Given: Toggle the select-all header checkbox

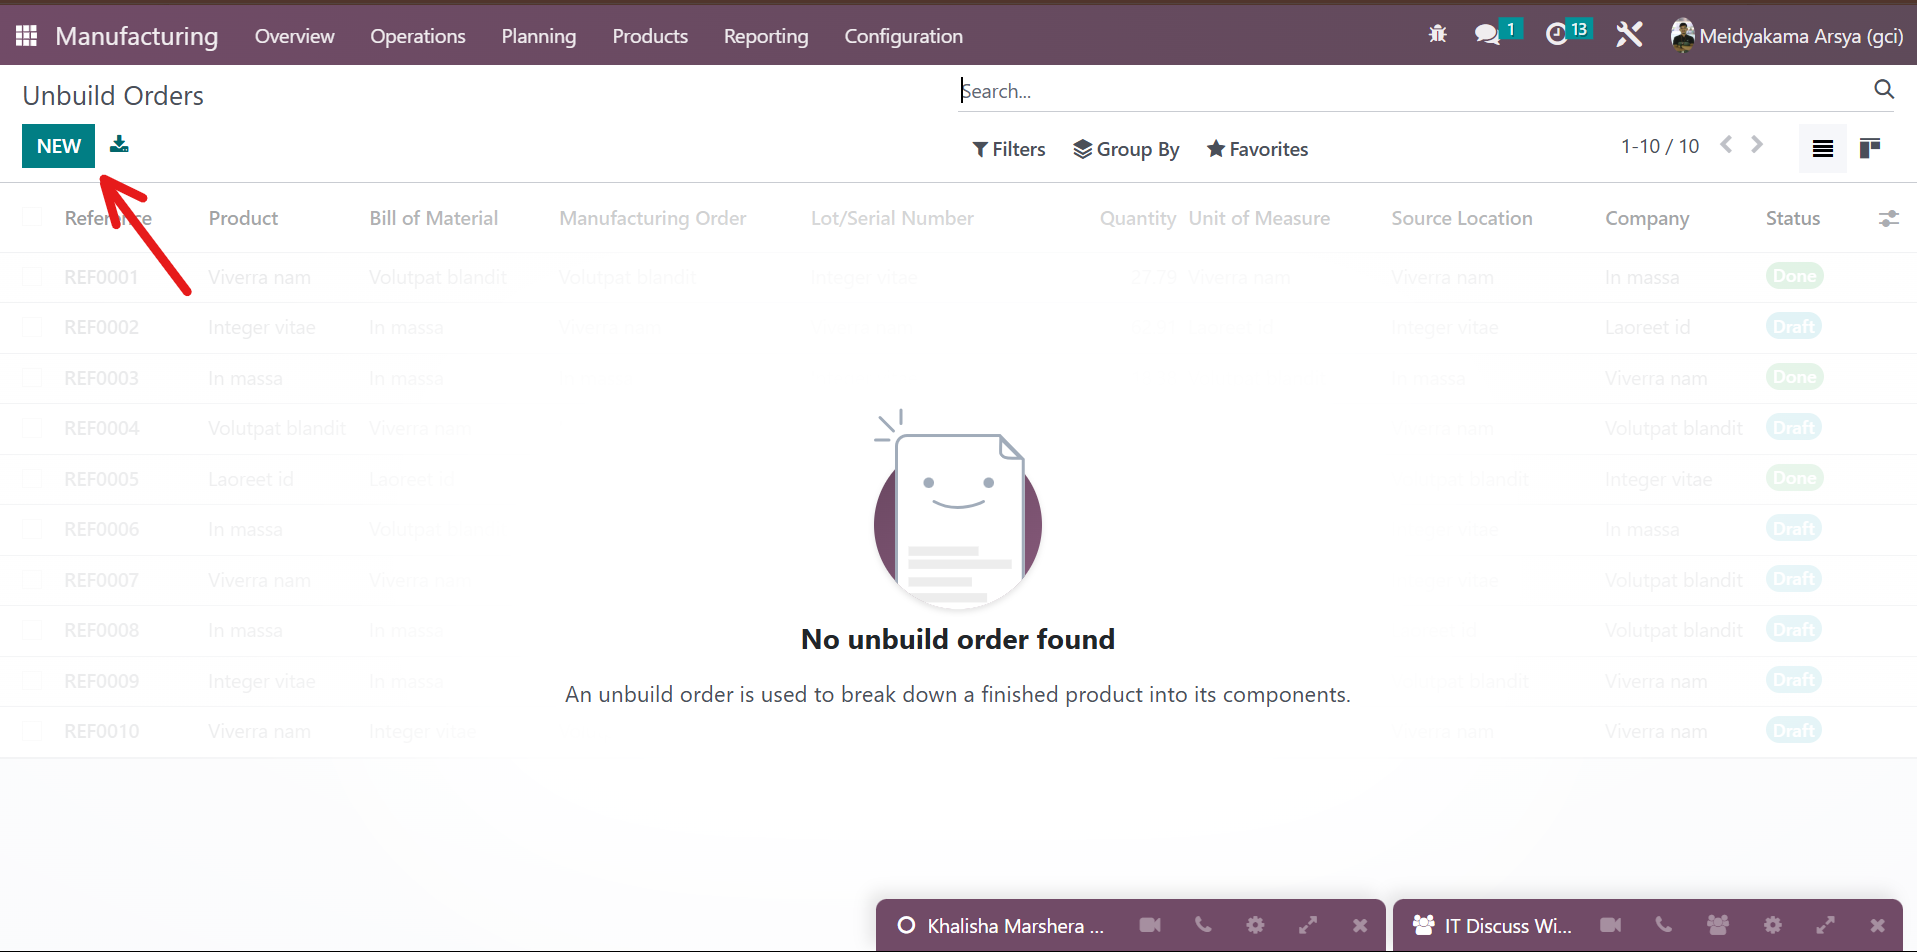Looking at the screenshot, I should [x=33, y=218].
